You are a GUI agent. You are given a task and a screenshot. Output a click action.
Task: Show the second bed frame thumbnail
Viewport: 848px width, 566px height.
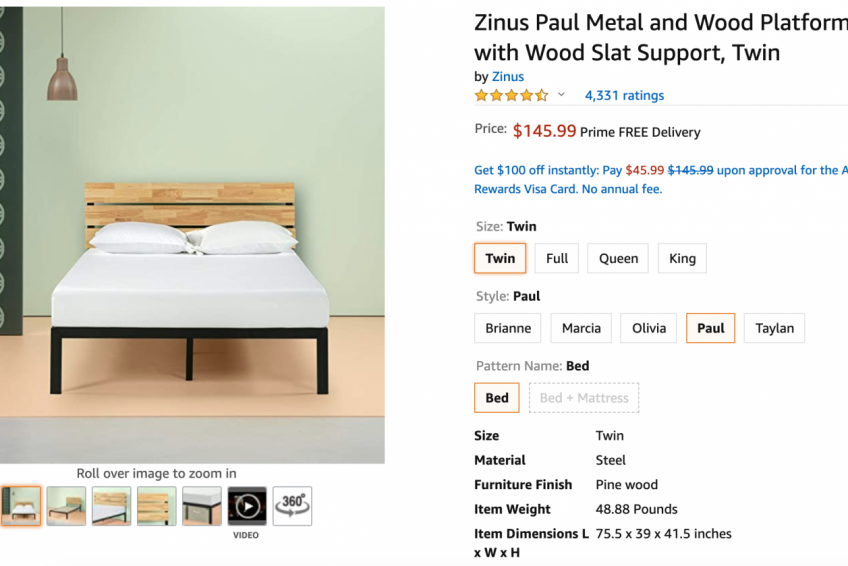[66, 506]
